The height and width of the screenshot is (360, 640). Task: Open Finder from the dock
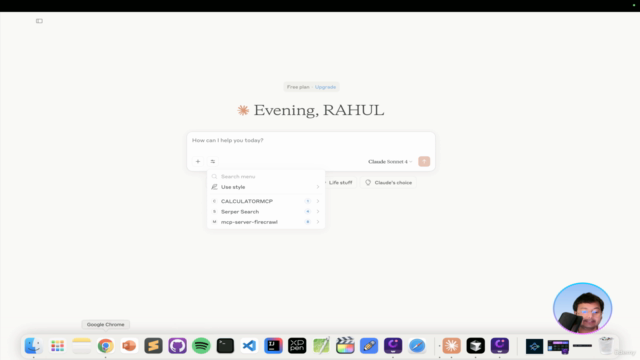tap(33, 346)
